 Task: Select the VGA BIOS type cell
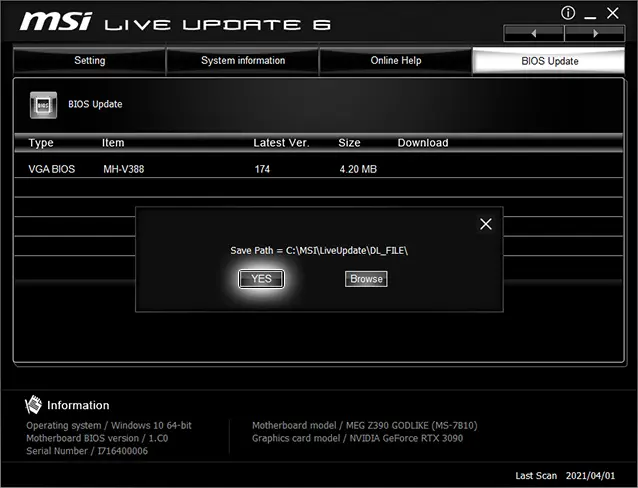click(52, 169)
